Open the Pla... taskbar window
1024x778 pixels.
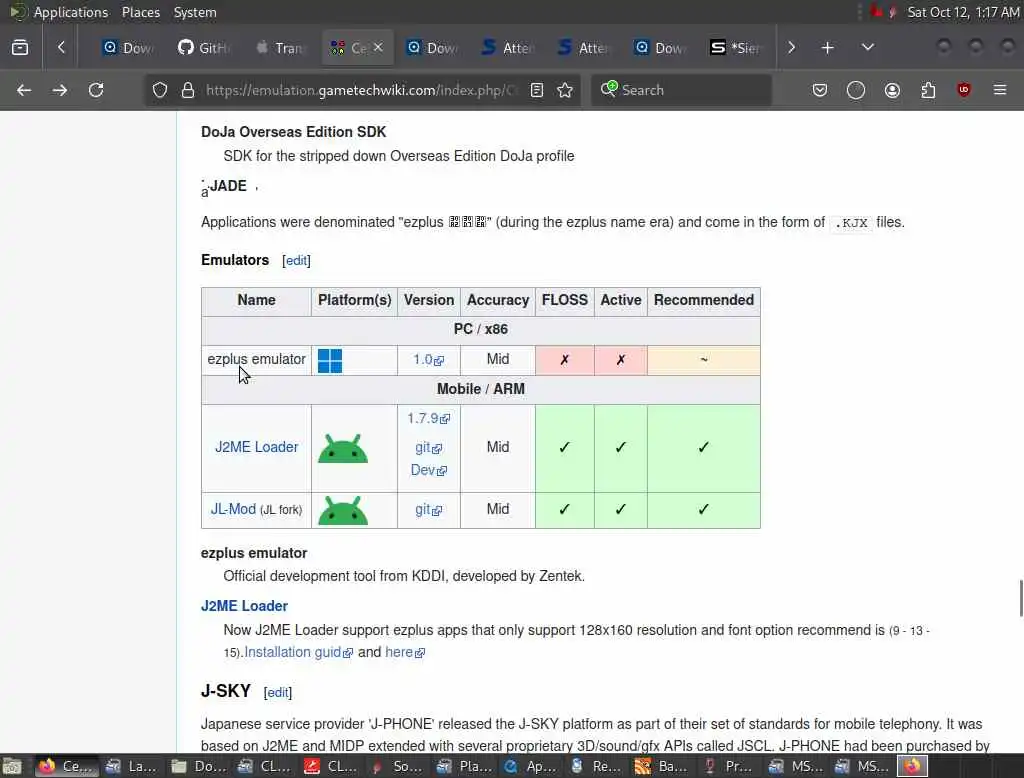pos(464,766)
